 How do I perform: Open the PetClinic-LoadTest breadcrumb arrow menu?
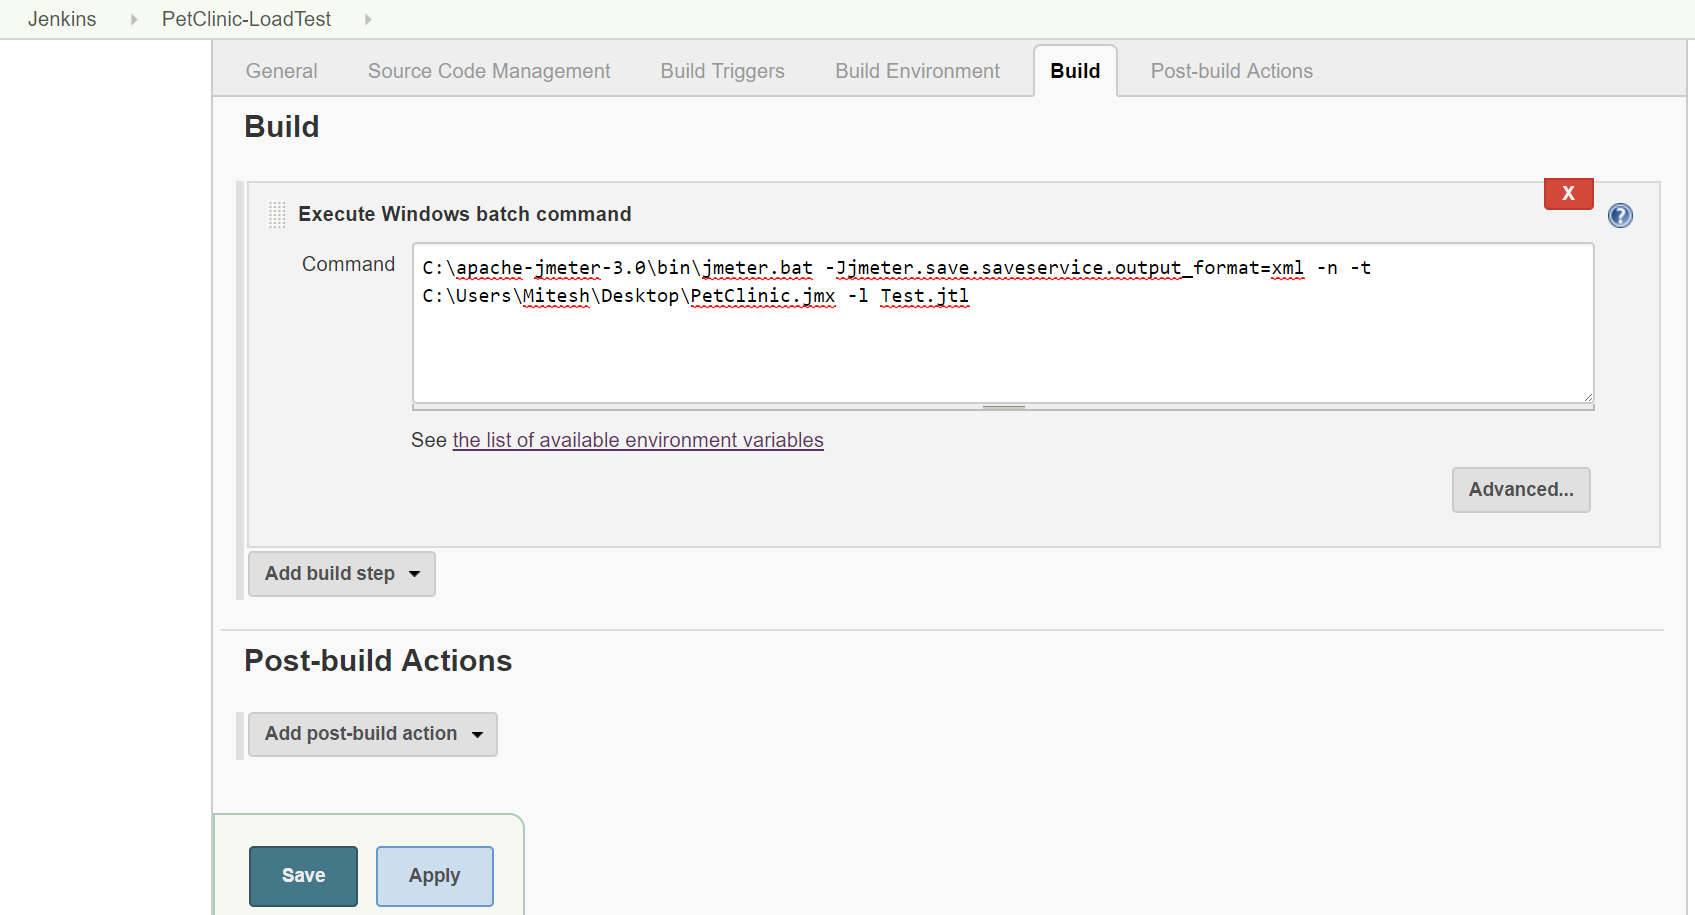point(368,19)
